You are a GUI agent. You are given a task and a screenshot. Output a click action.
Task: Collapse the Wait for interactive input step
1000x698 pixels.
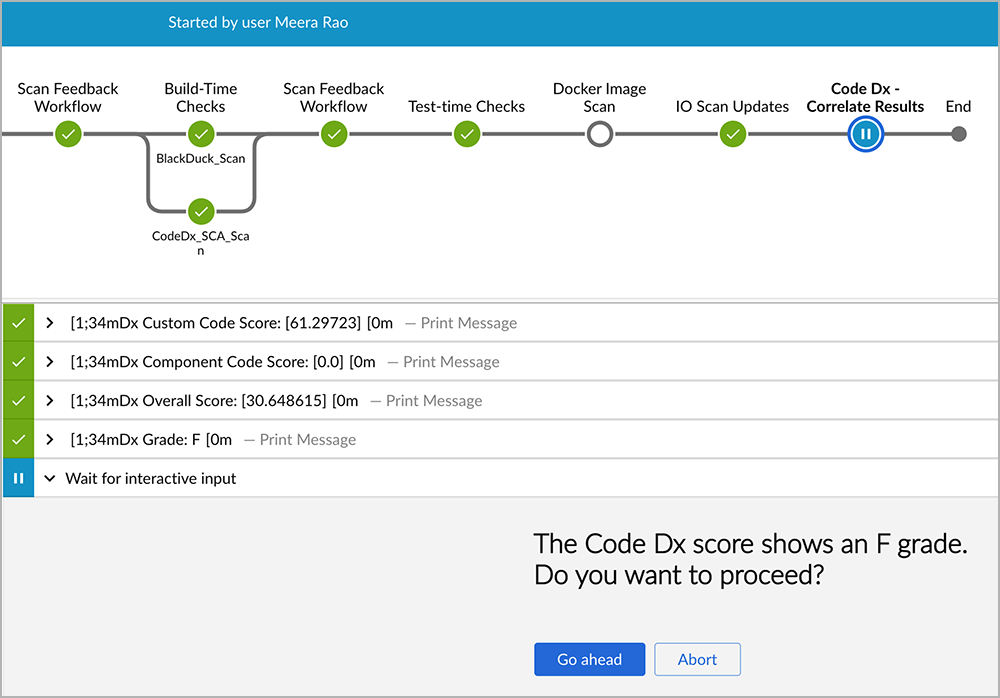coord(49,478)
